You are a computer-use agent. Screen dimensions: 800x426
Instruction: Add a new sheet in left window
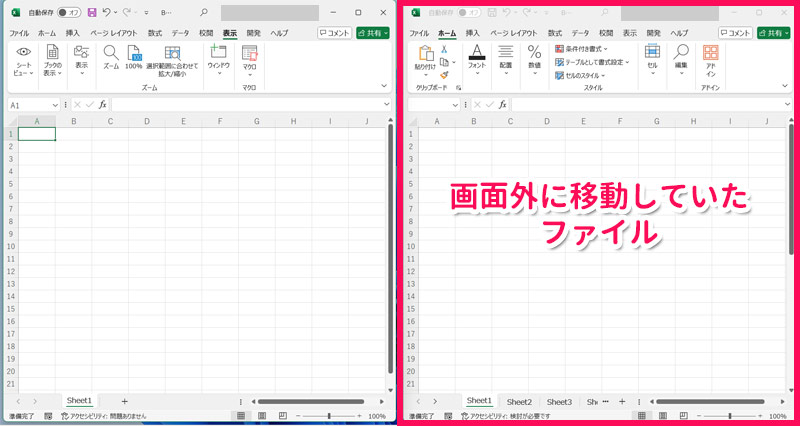click(x=124, y=402)
